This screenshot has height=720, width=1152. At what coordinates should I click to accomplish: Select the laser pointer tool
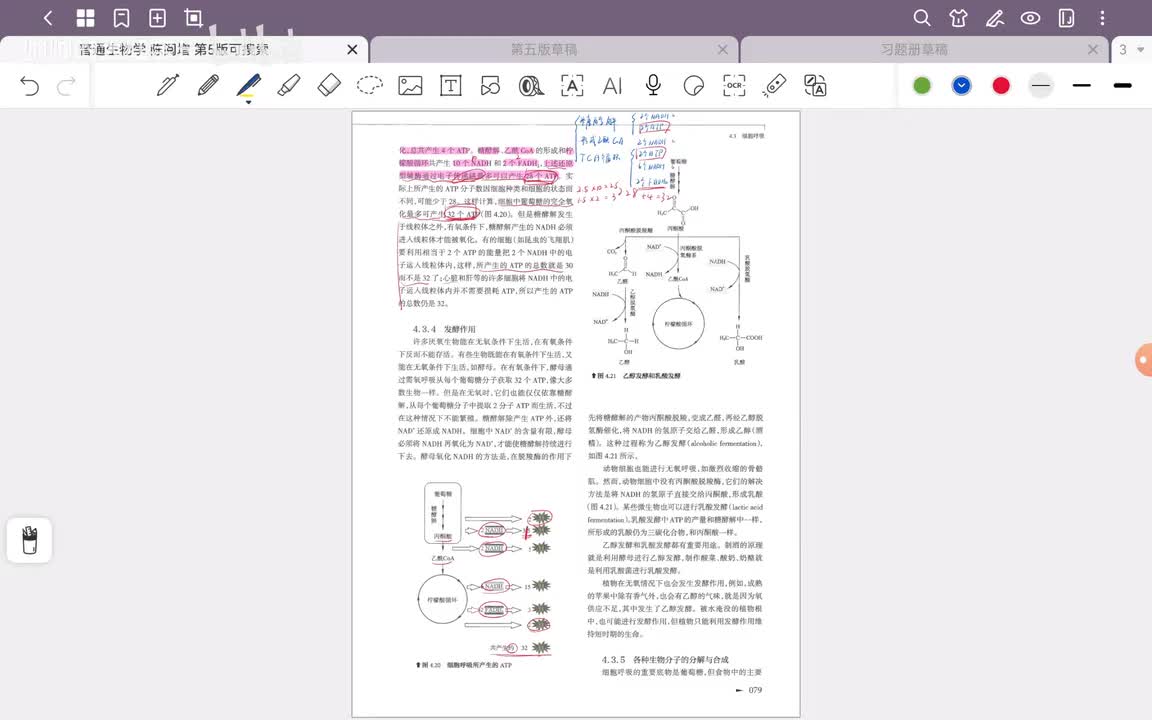(x=774, y=85)
